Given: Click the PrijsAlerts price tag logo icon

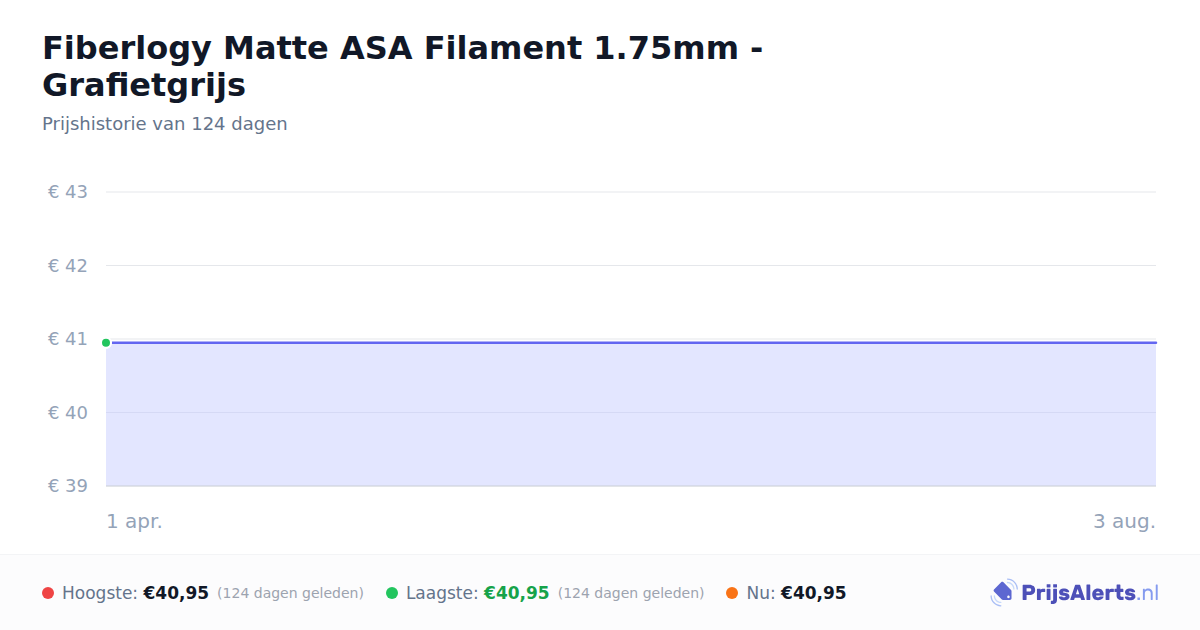Looking at the screenshot, I should point(1003,593).
